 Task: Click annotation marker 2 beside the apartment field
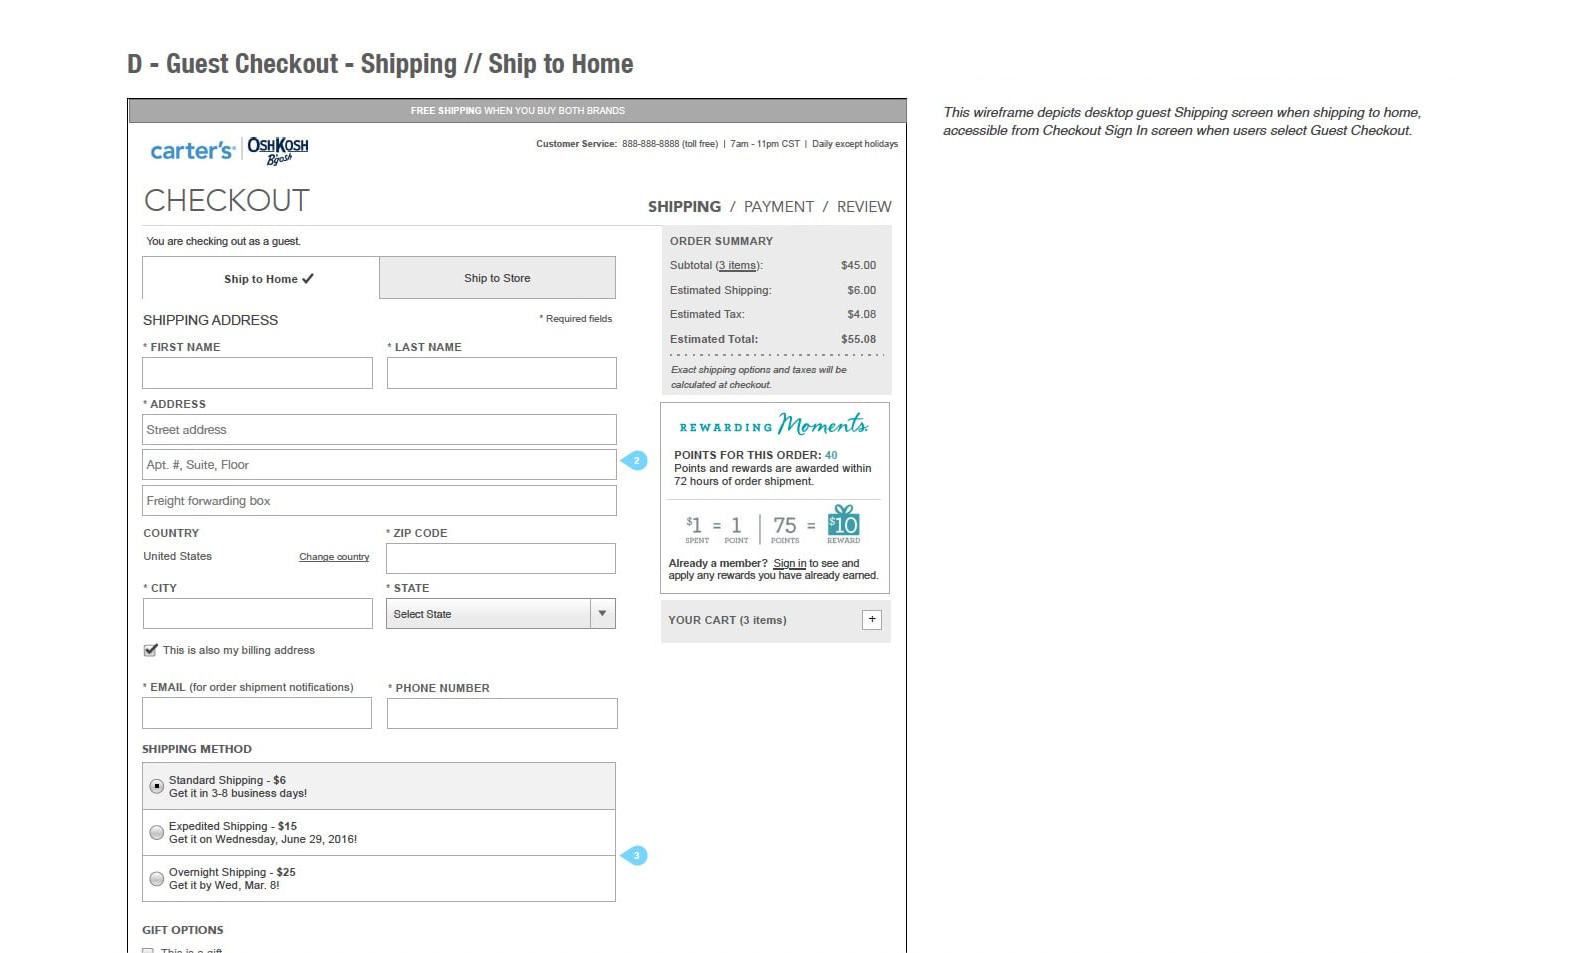(x=635, y=461)
